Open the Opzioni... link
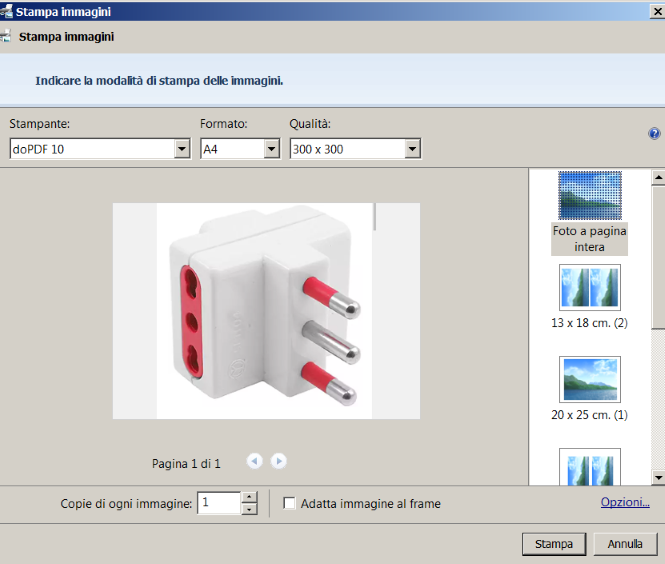 (x=625, y=502)
